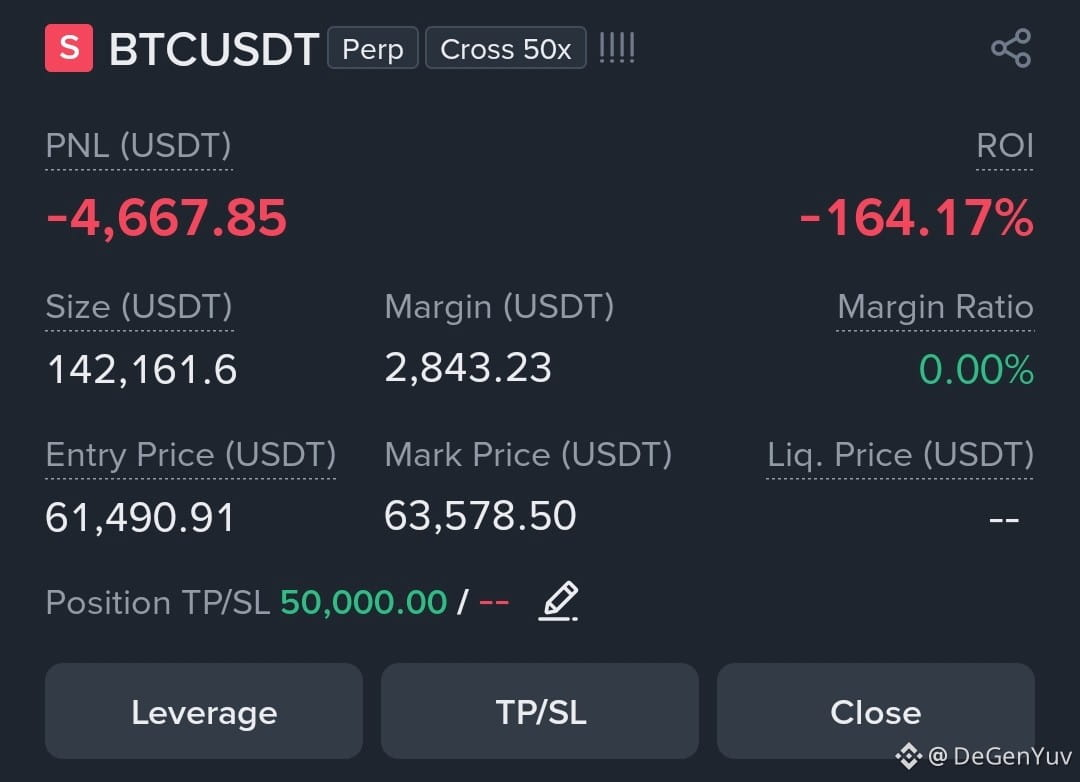Tap the @DeGenYuv watermark handle
The height and width of the screenshot is (782, 1080).
[x=999, y=756]
